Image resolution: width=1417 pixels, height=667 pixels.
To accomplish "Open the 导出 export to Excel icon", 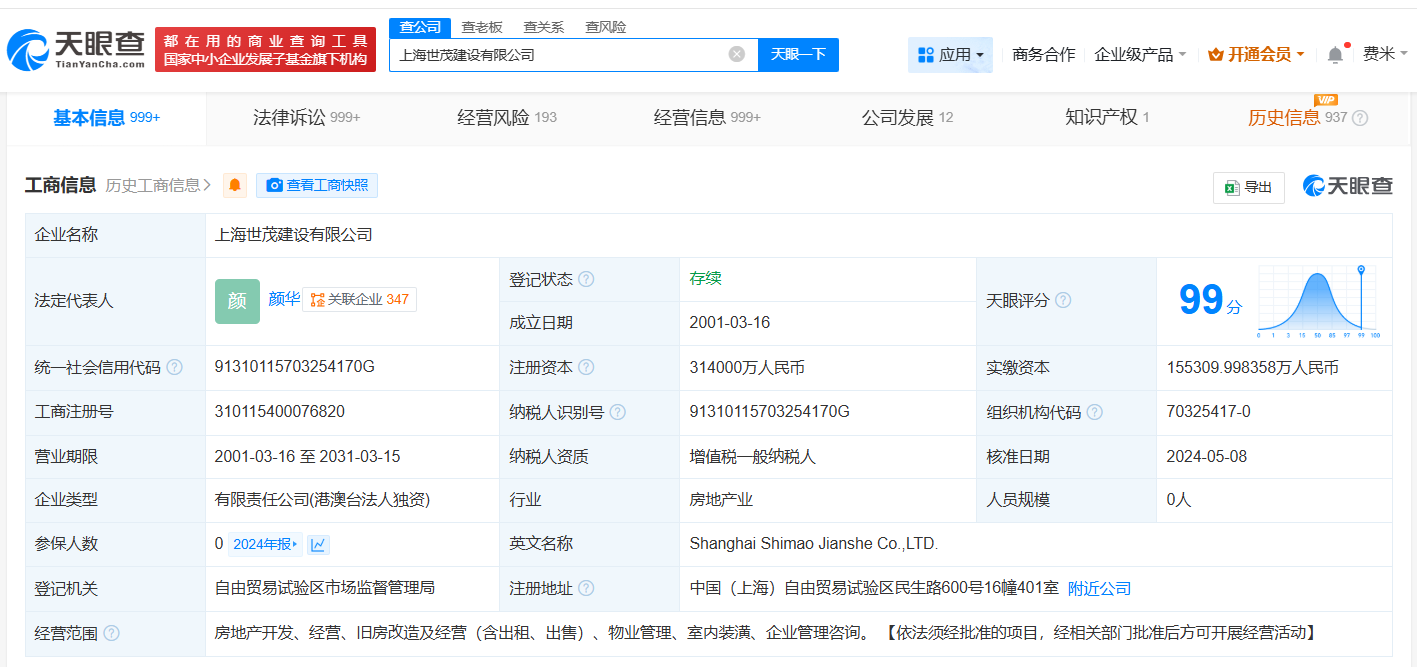I will tap(1231, 187).
